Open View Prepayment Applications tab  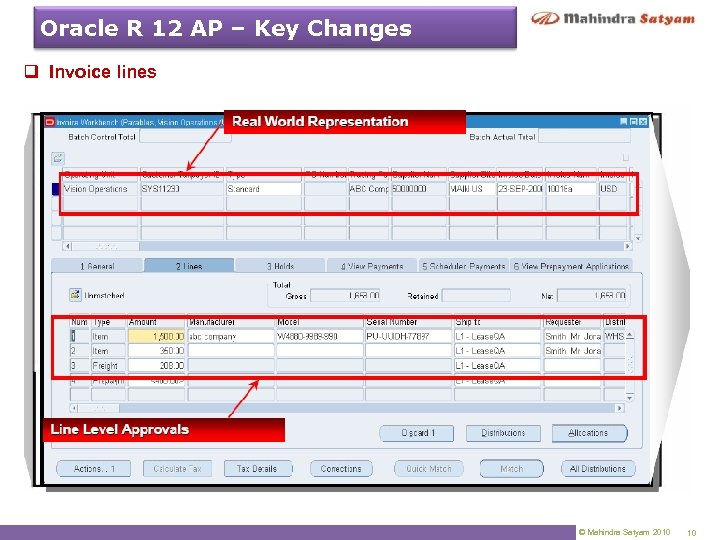[571, 266]
